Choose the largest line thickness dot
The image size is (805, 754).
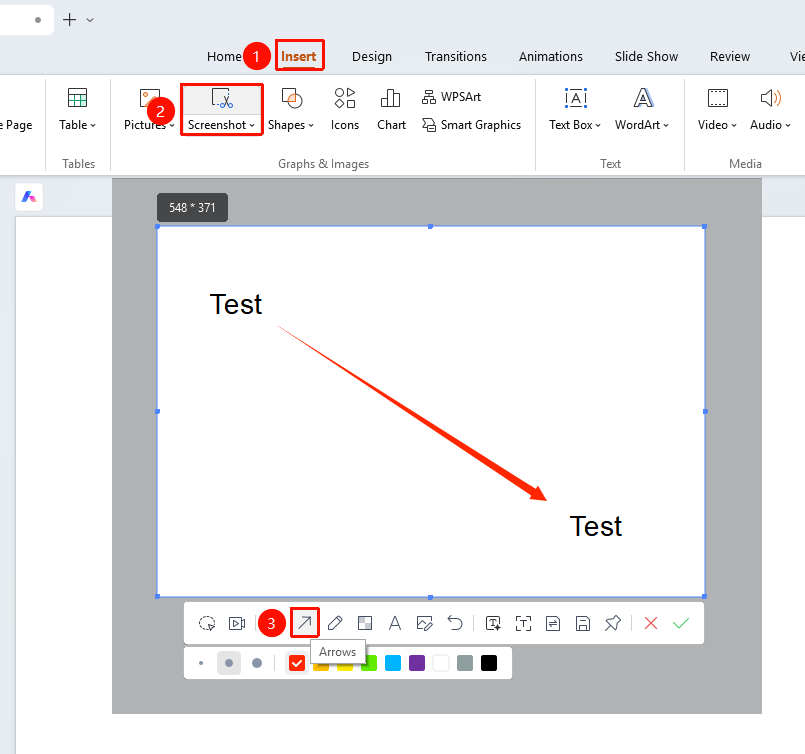point(257,663)
